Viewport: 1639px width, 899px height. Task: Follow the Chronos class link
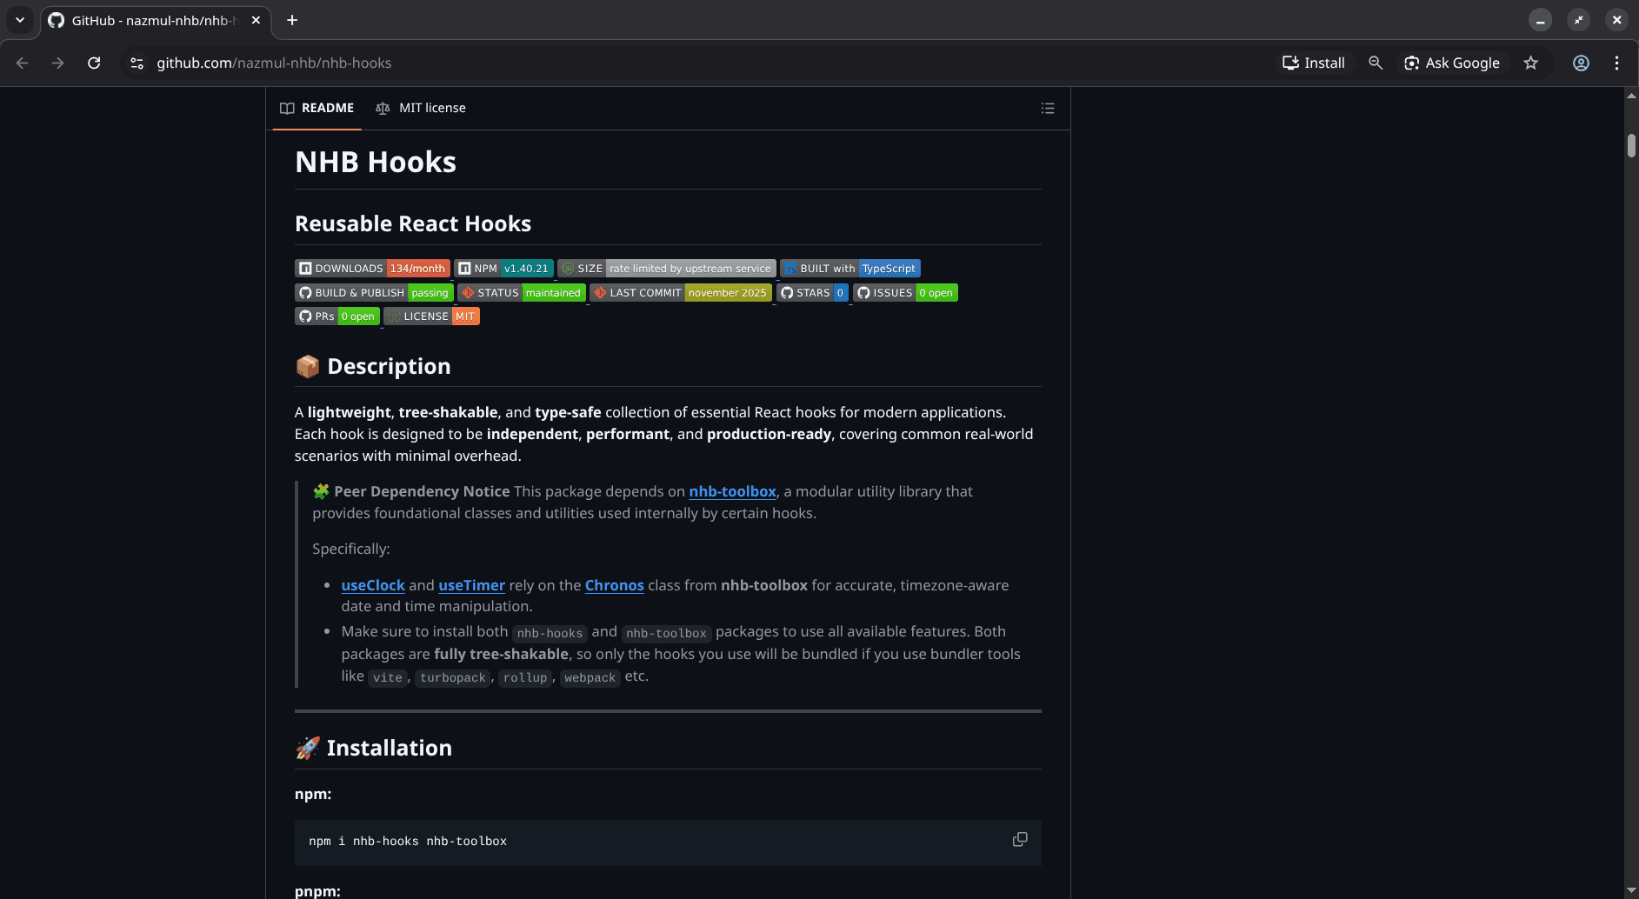[x=614, y=585]
